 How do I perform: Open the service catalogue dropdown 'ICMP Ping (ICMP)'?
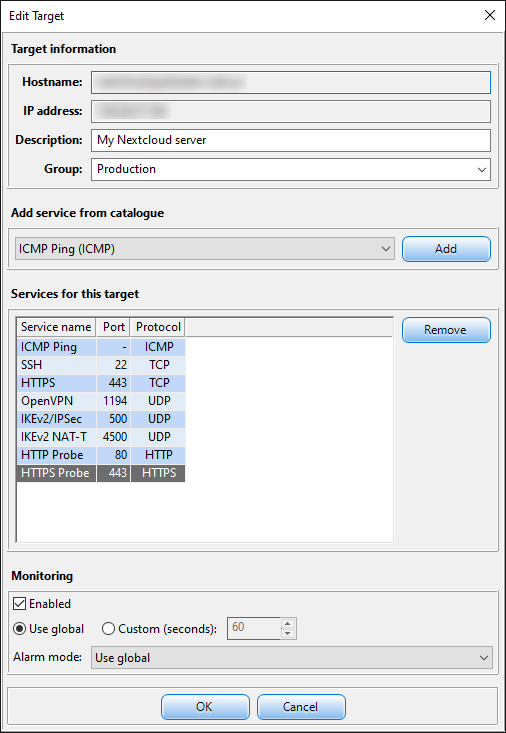[x=205, y=249]
